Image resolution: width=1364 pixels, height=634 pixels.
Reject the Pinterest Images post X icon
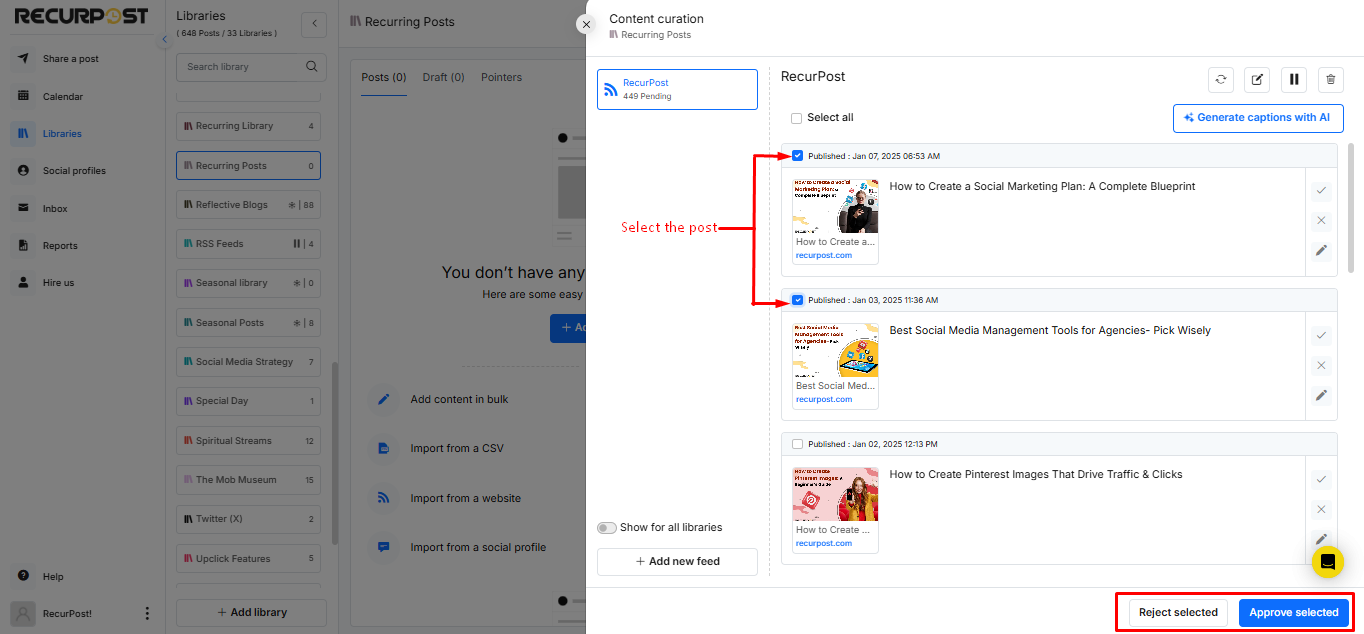coord(1321,509)
